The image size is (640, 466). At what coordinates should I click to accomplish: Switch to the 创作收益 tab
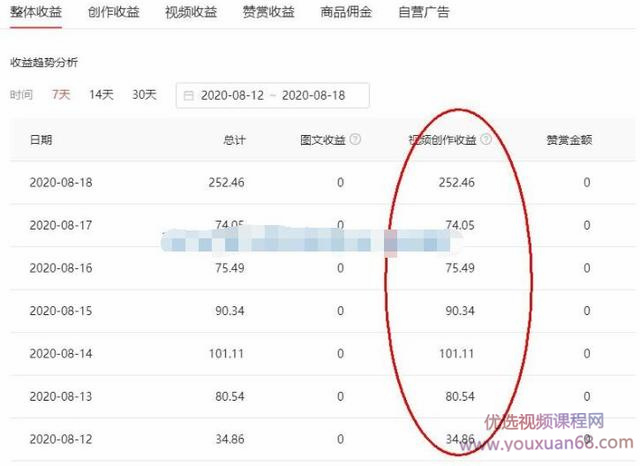(113, 12)
